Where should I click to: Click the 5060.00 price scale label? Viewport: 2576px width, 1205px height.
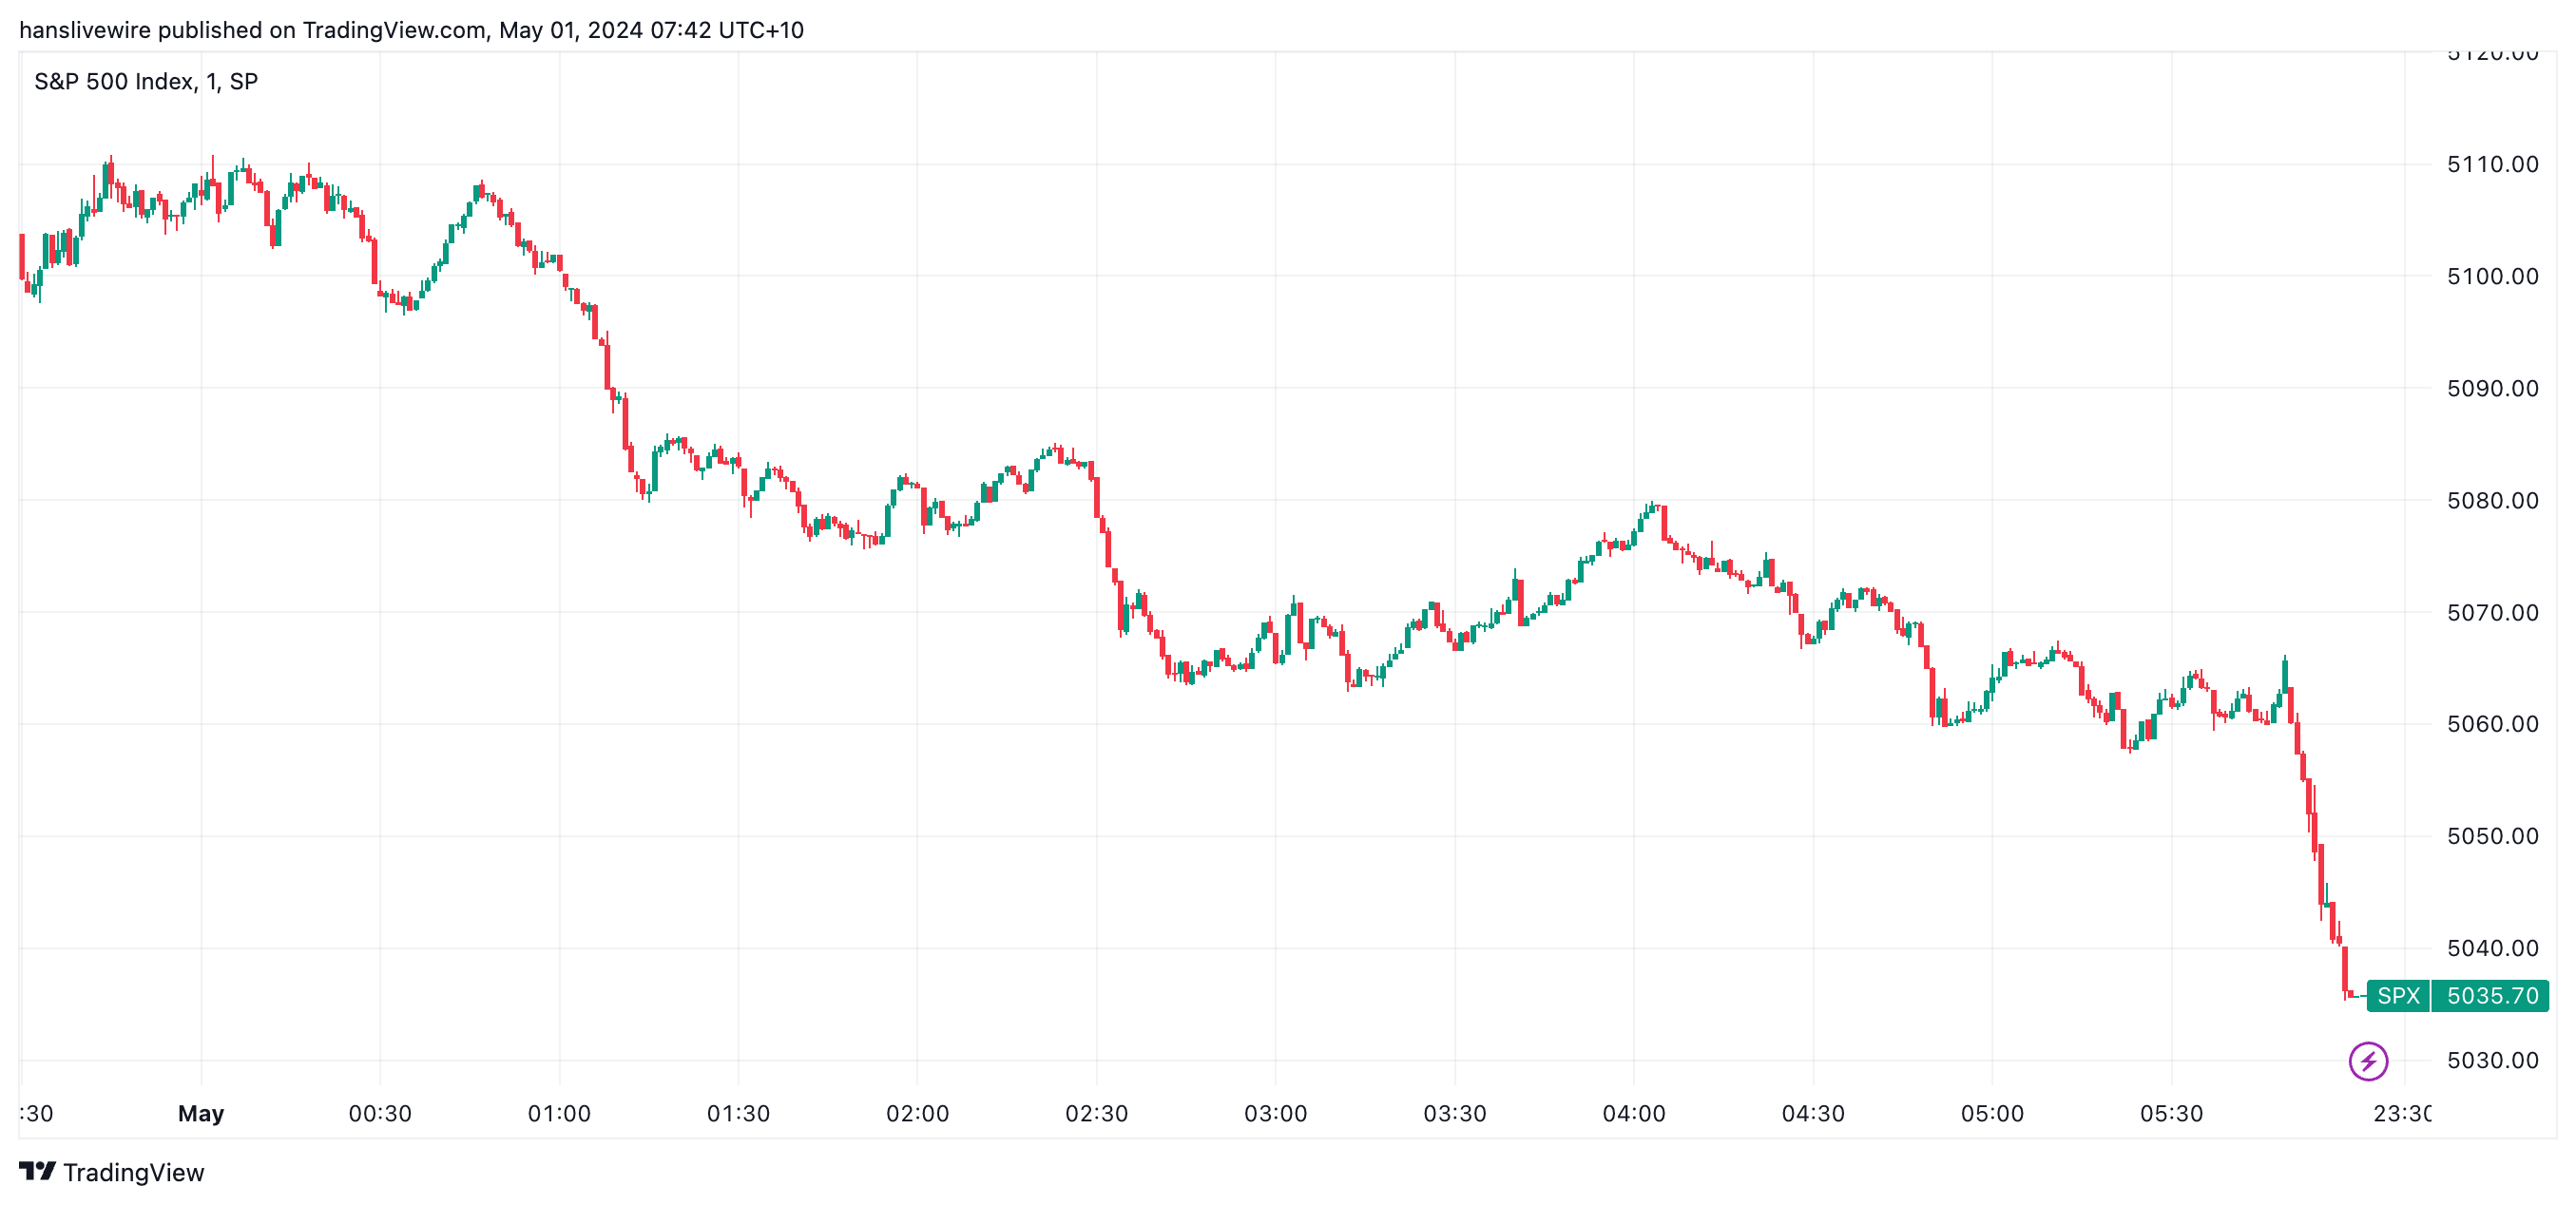click(2492, 724)
